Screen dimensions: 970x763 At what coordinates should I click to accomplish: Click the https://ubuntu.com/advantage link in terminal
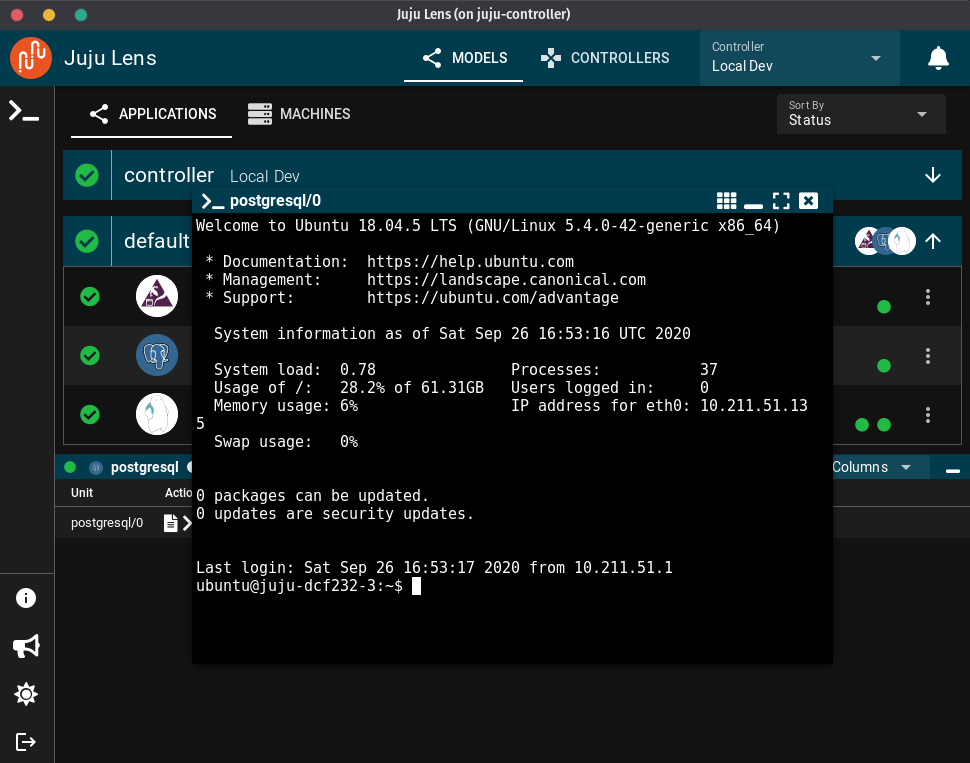[x=492, y=298]
